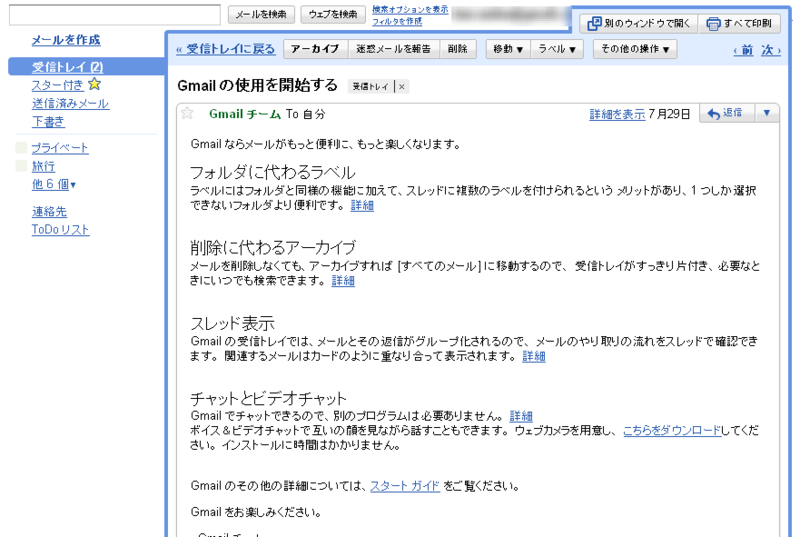
Task: Open 連絡先 in sidebar
Action: (x=49, y=212)
